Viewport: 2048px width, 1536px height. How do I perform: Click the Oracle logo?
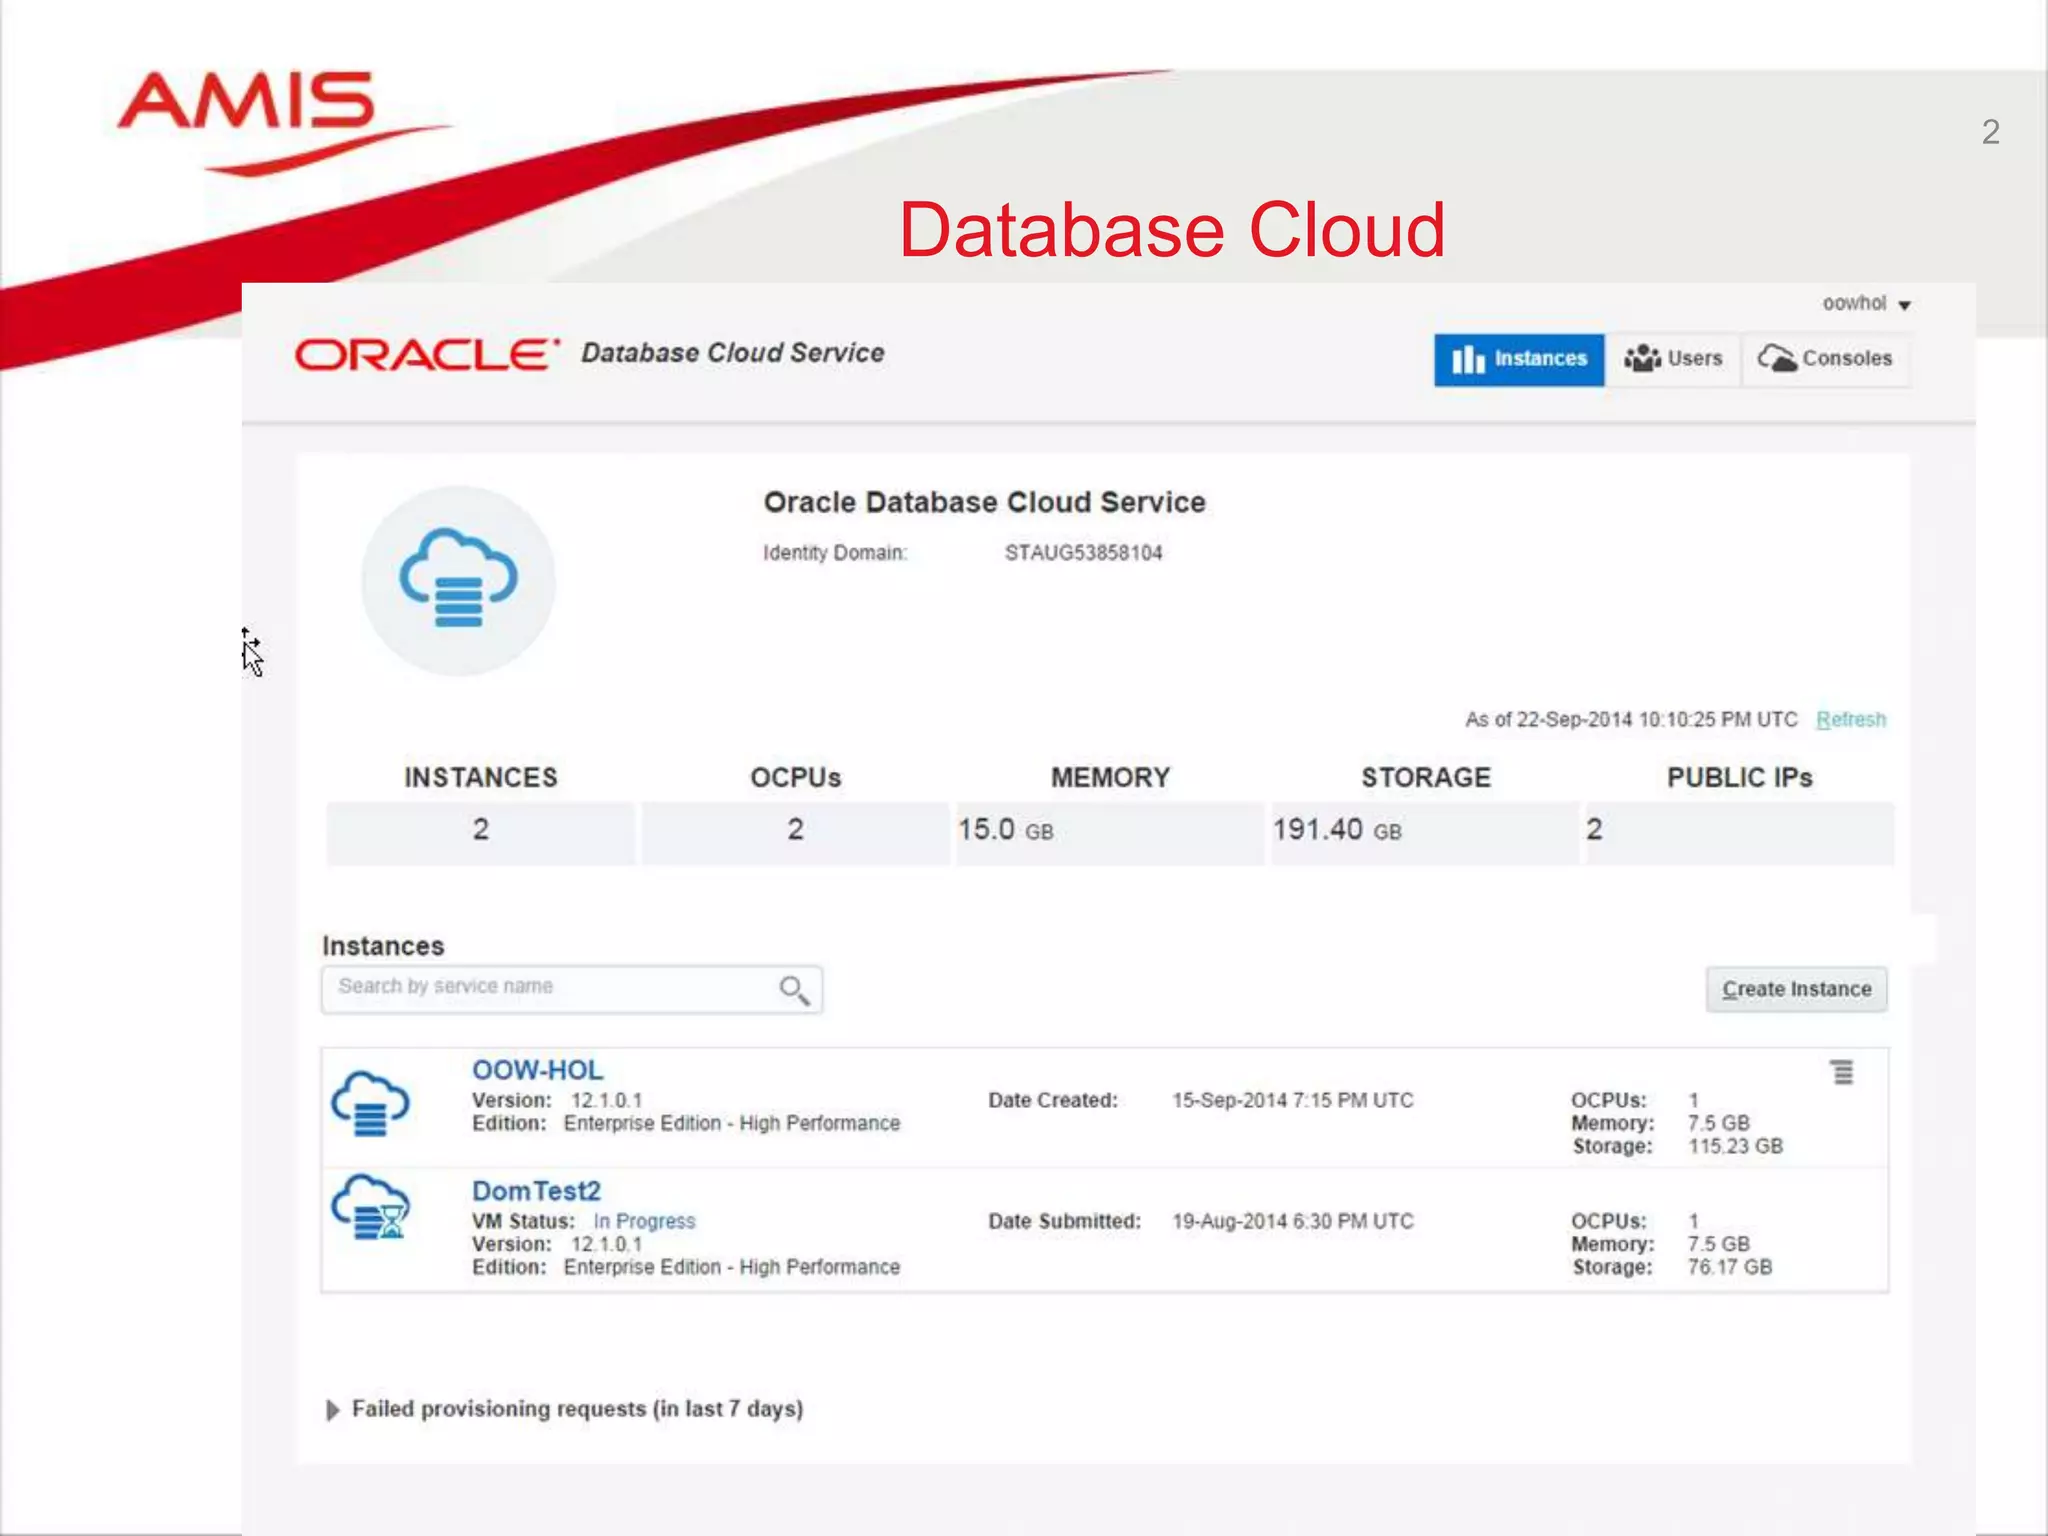pos(427,354)
